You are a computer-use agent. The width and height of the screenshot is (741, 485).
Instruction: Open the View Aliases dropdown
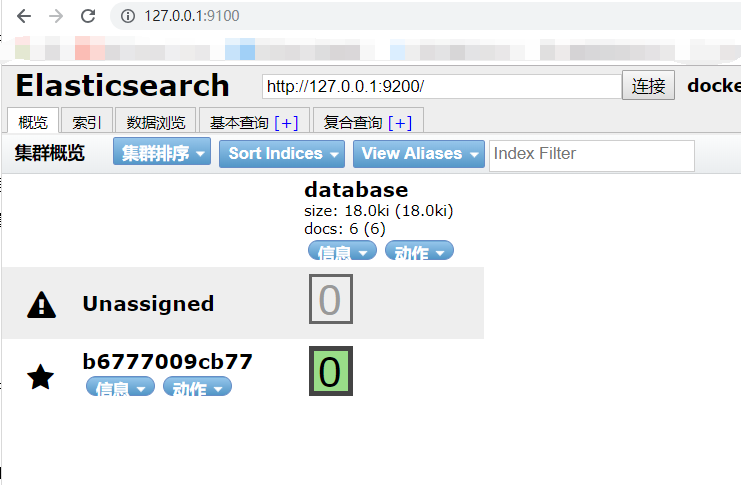pyautogui.click(x=418, y=154)
